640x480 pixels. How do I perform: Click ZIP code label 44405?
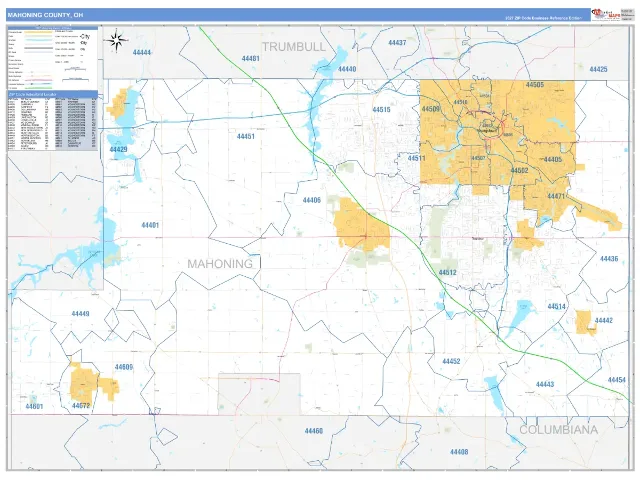[553, 160]
